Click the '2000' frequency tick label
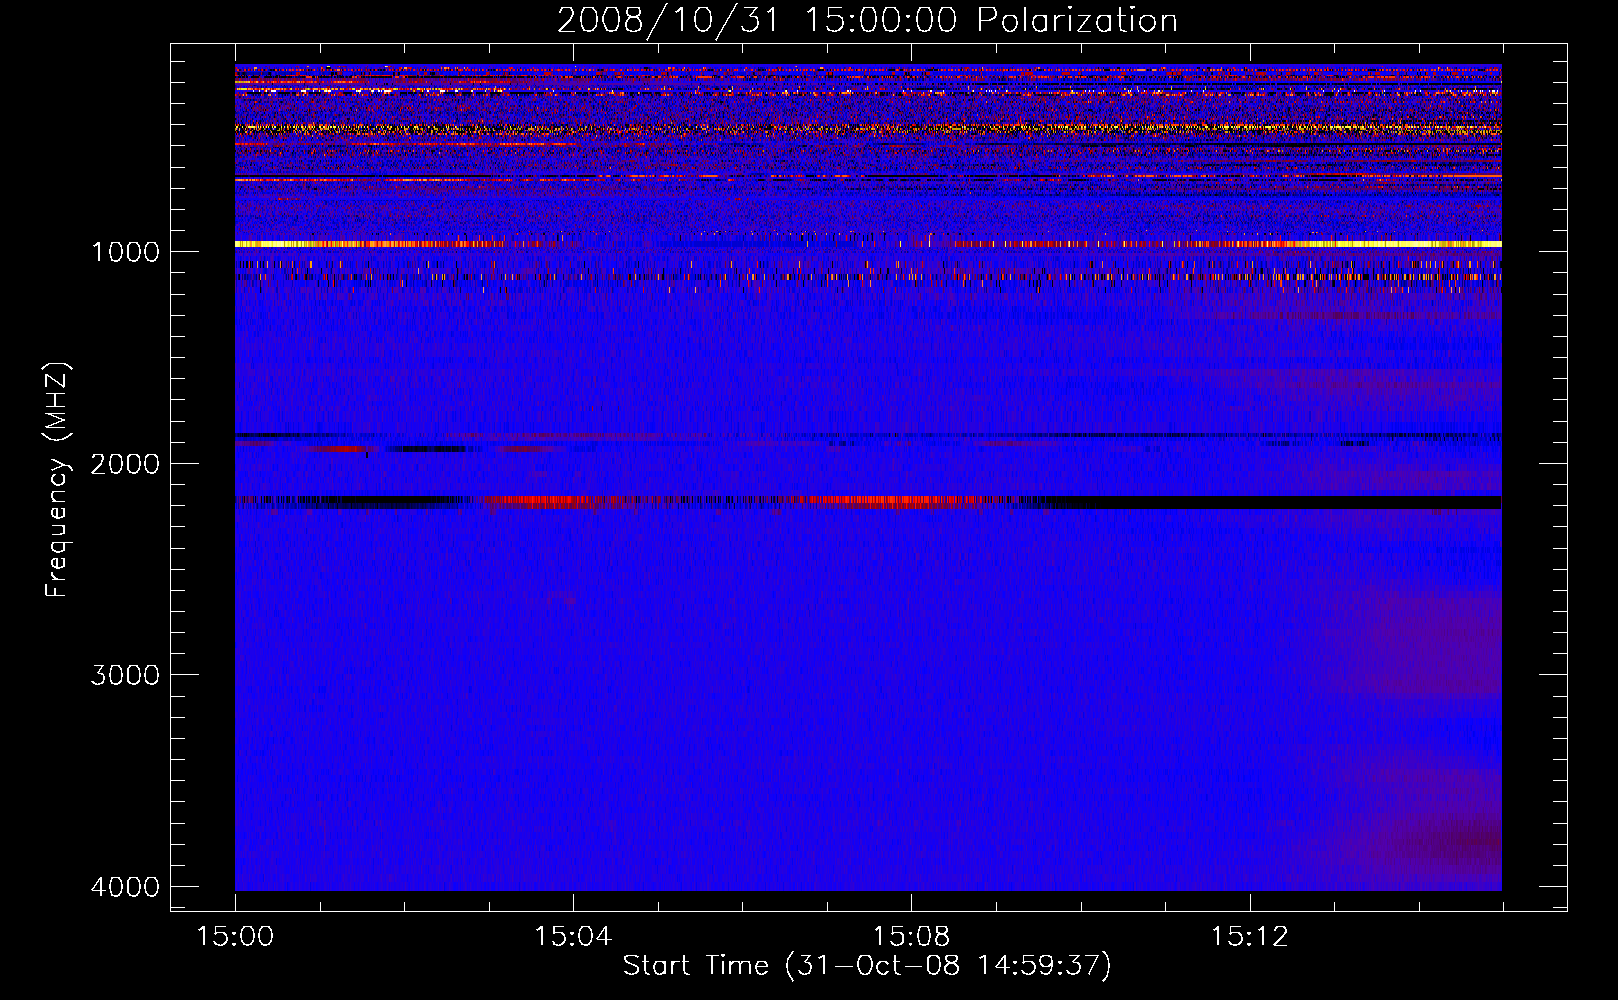Screen dimensions: 1618x1000 (125, 464)
